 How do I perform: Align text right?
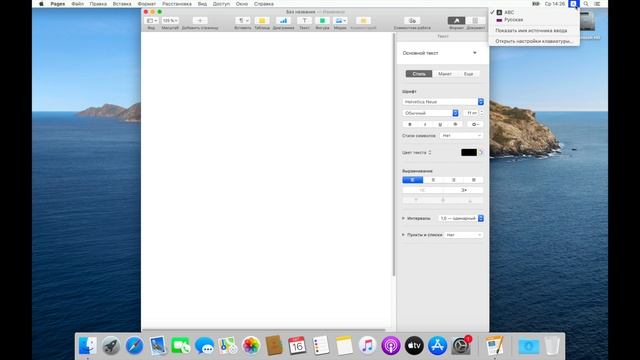click(x=453, y=180)
